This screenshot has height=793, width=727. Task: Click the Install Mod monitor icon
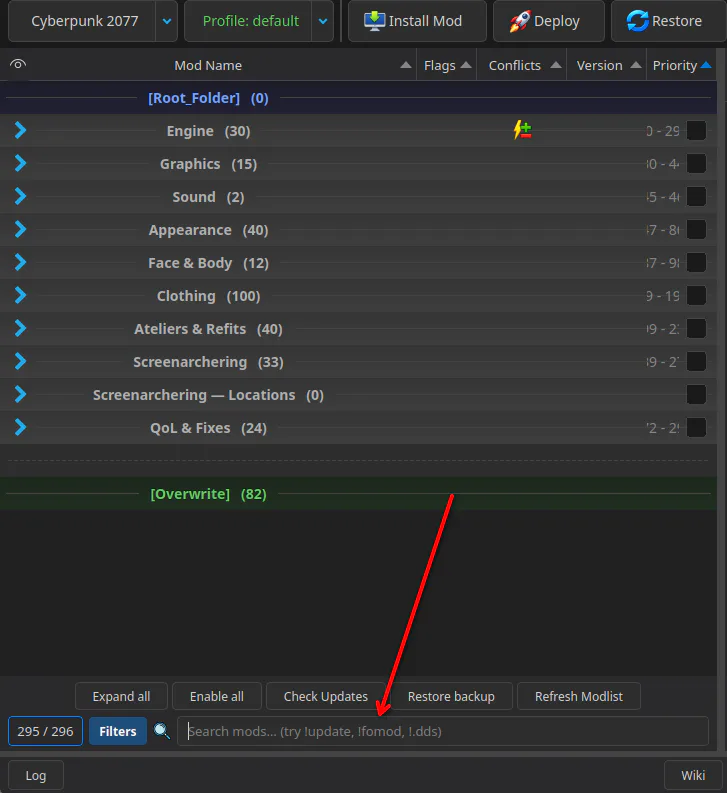coord(374,21)
